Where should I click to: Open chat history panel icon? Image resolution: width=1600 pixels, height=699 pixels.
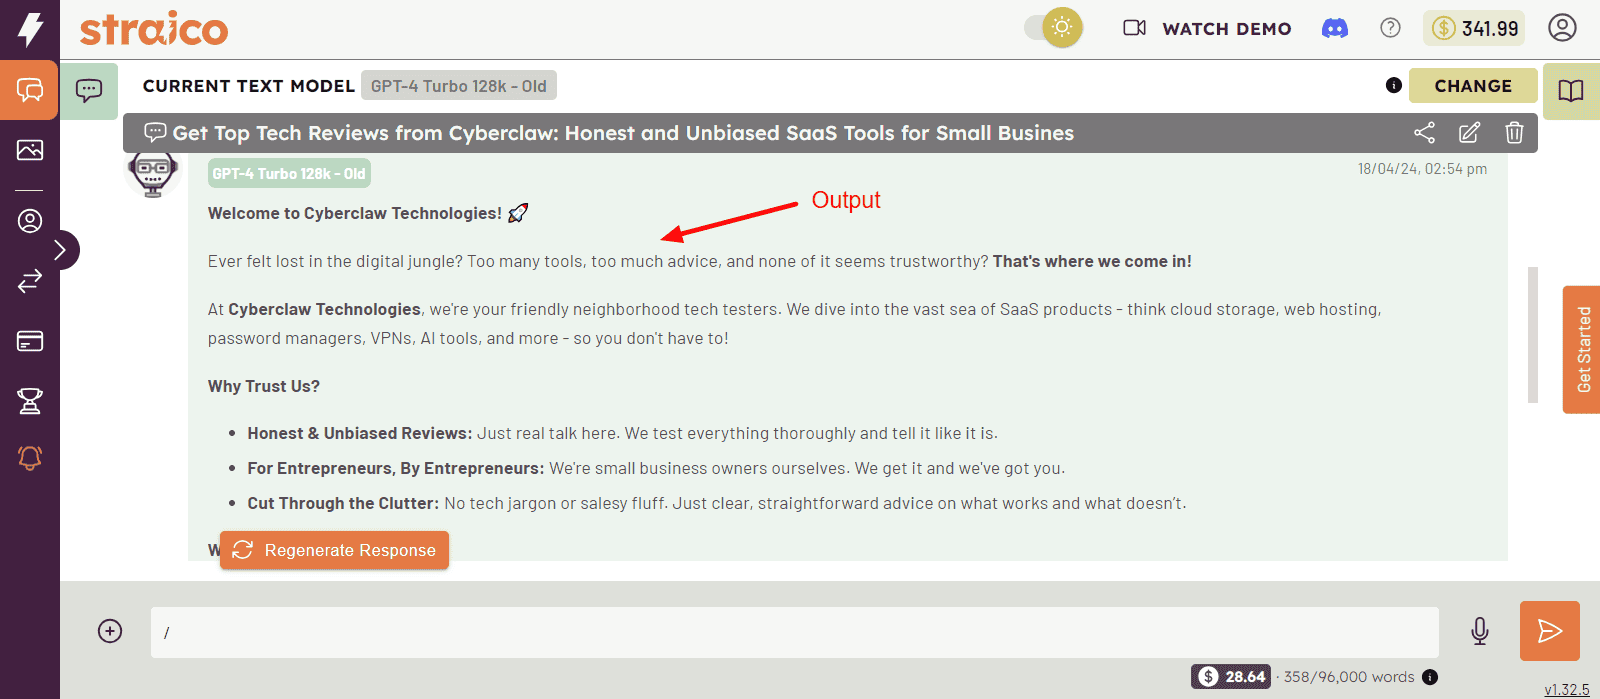click(x=89, y=91)
